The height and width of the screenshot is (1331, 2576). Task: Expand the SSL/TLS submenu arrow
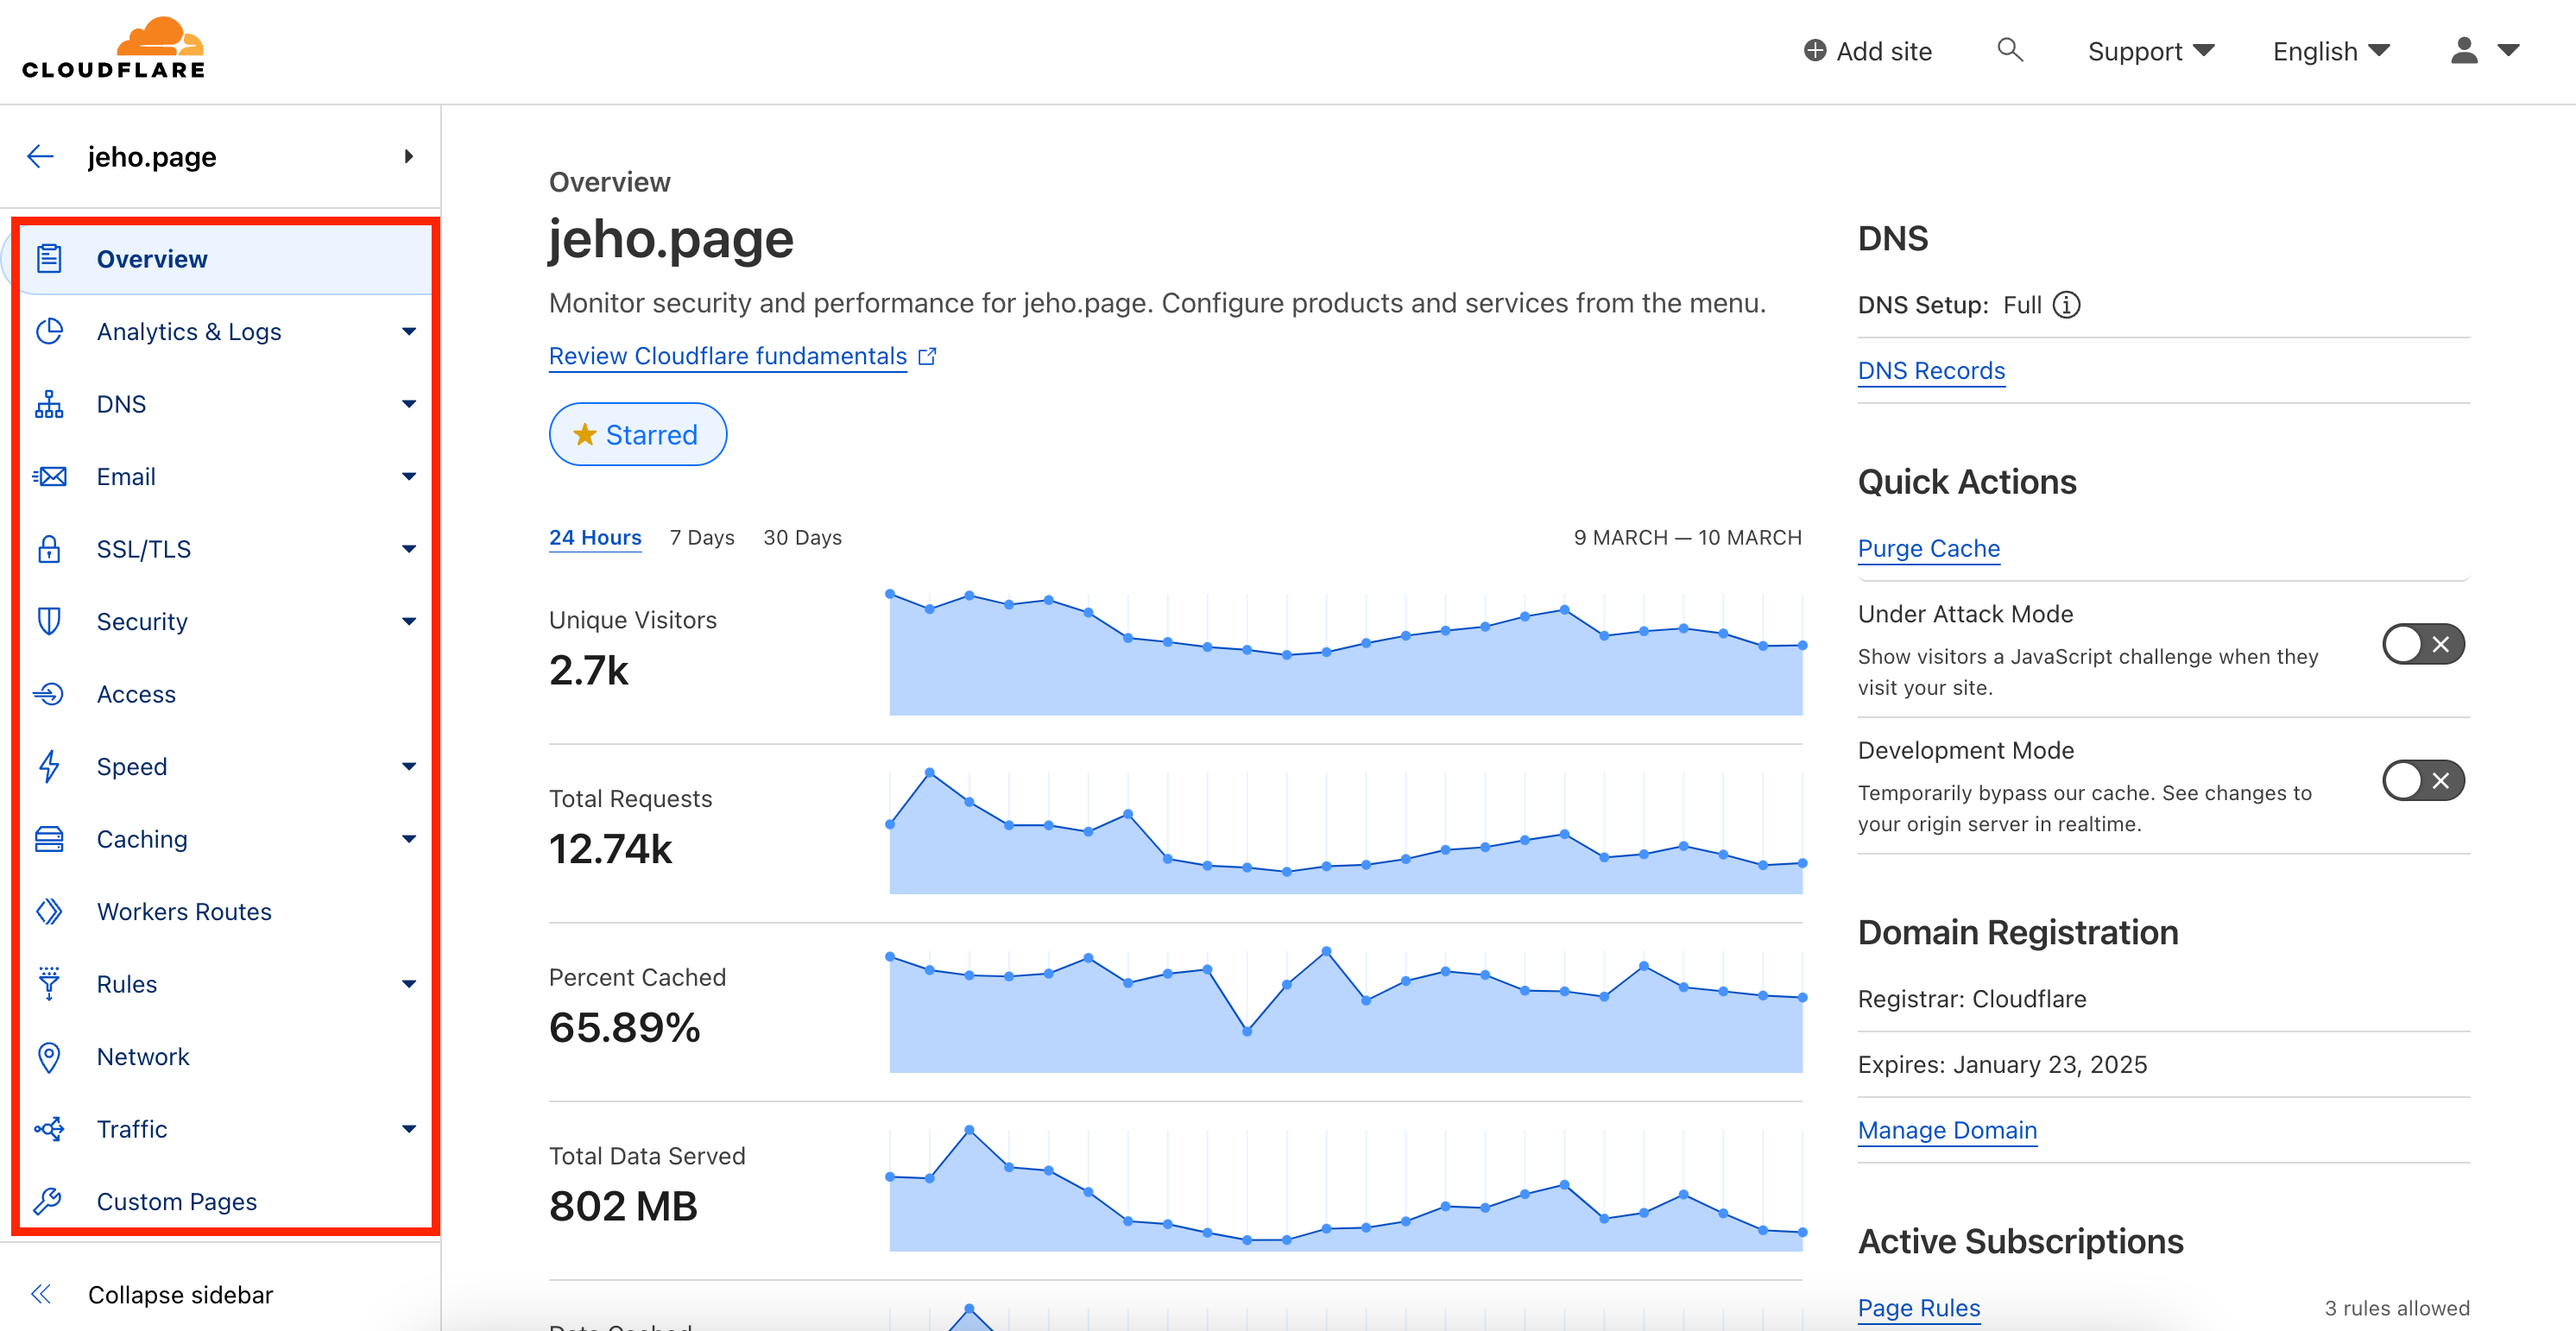click(409, 549)
